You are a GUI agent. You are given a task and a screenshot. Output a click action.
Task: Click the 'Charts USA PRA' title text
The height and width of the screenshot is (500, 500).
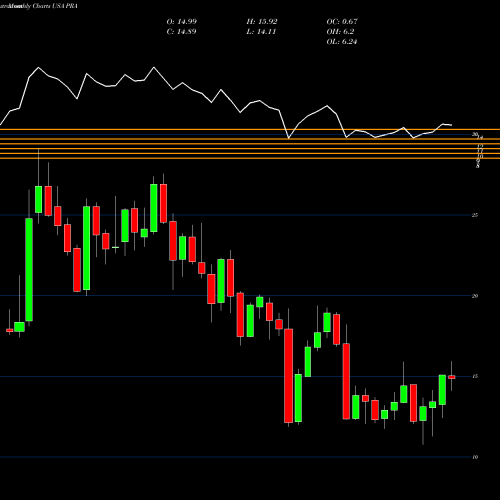(55, 6)
